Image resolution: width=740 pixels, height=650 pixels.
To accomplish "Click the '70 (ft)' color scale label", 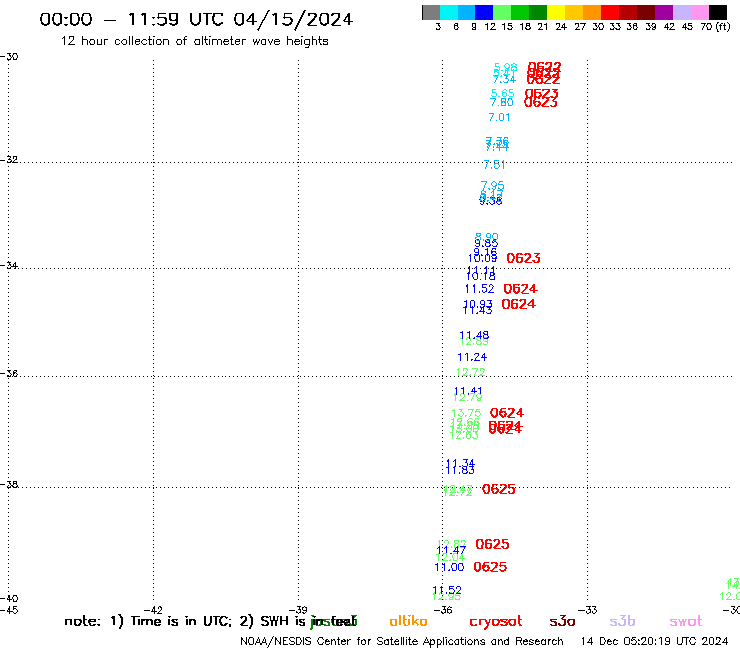I will [x=715, y=26].
